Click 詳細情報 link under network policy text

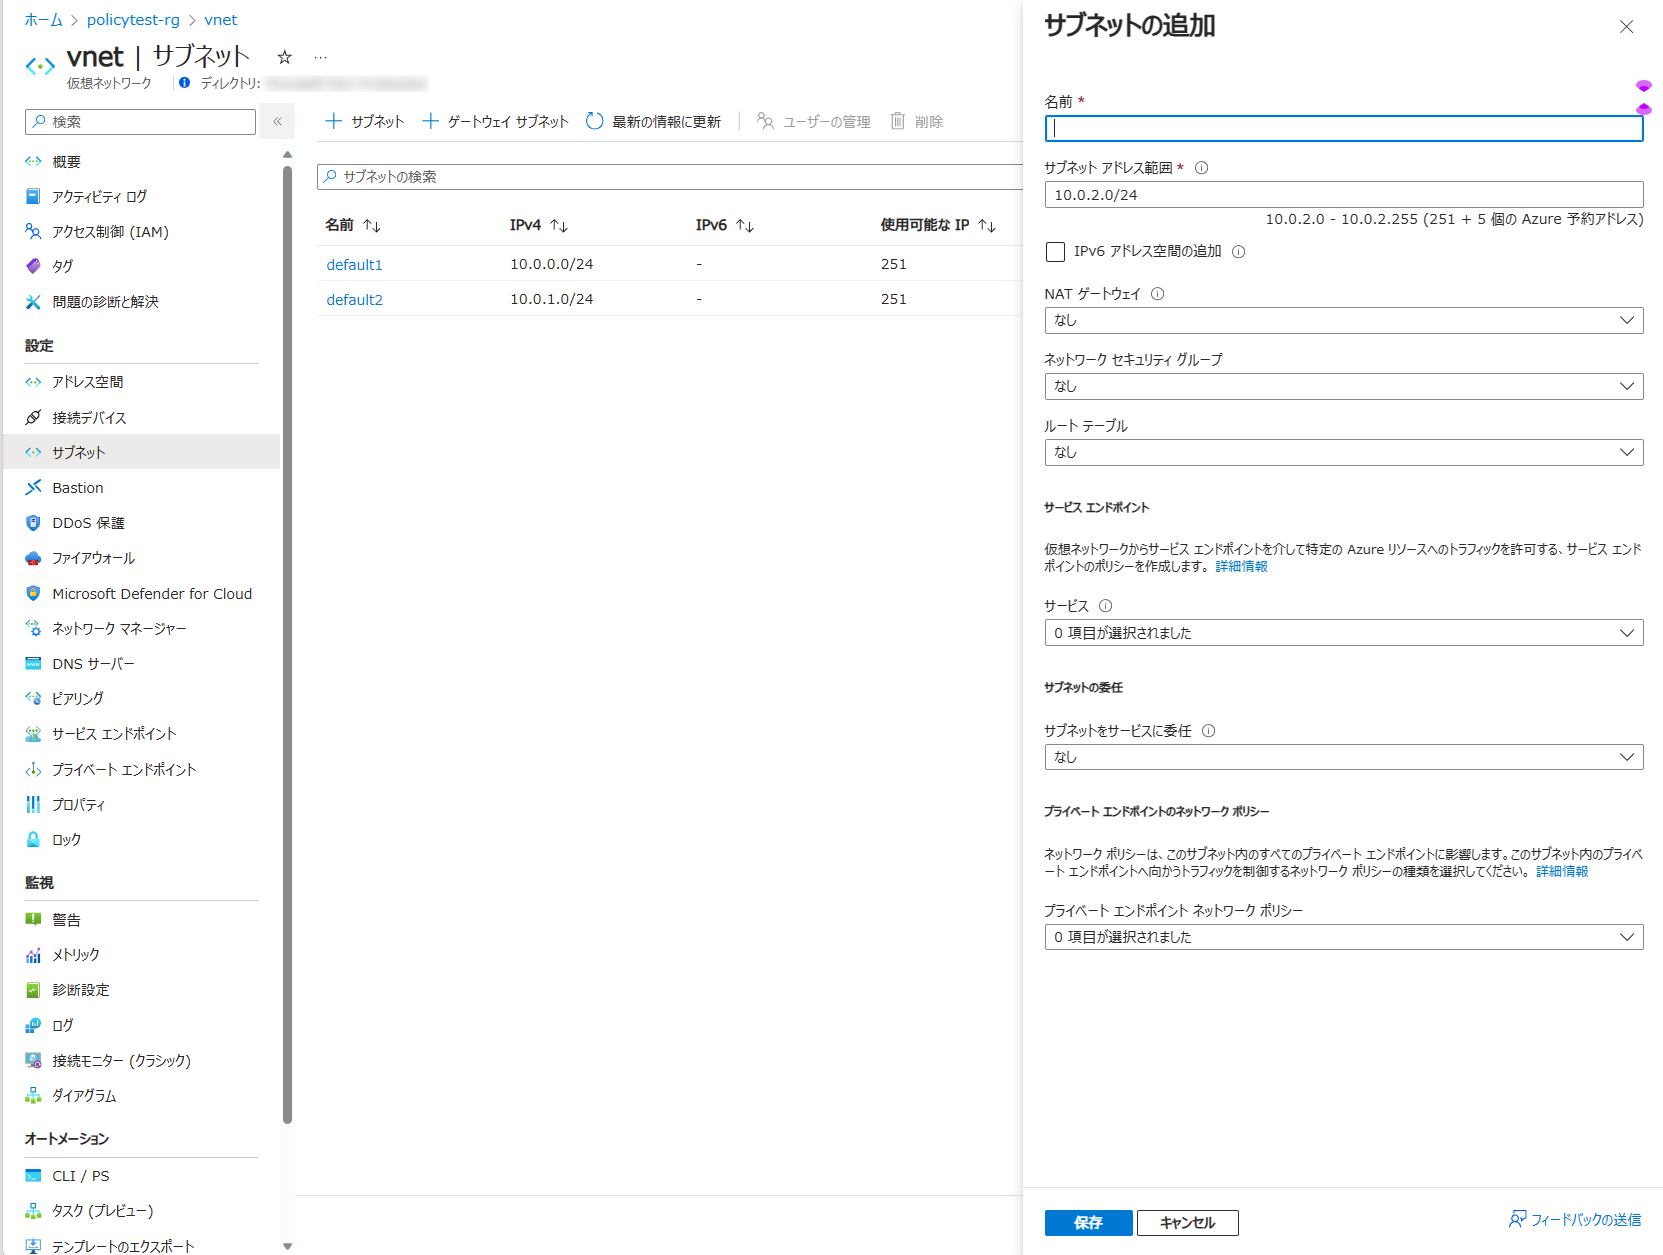click(x=1562, y=871)
